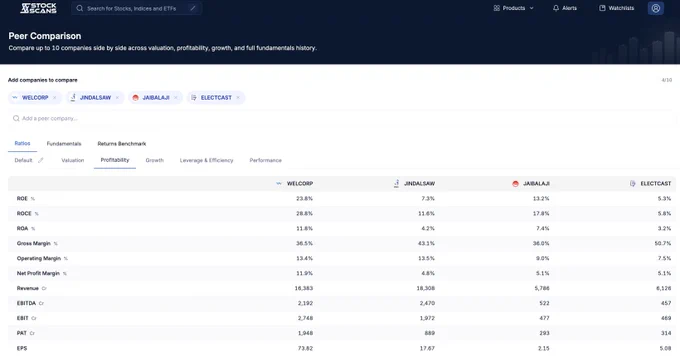Switch to the Fundamentals tab

(64, 144)
